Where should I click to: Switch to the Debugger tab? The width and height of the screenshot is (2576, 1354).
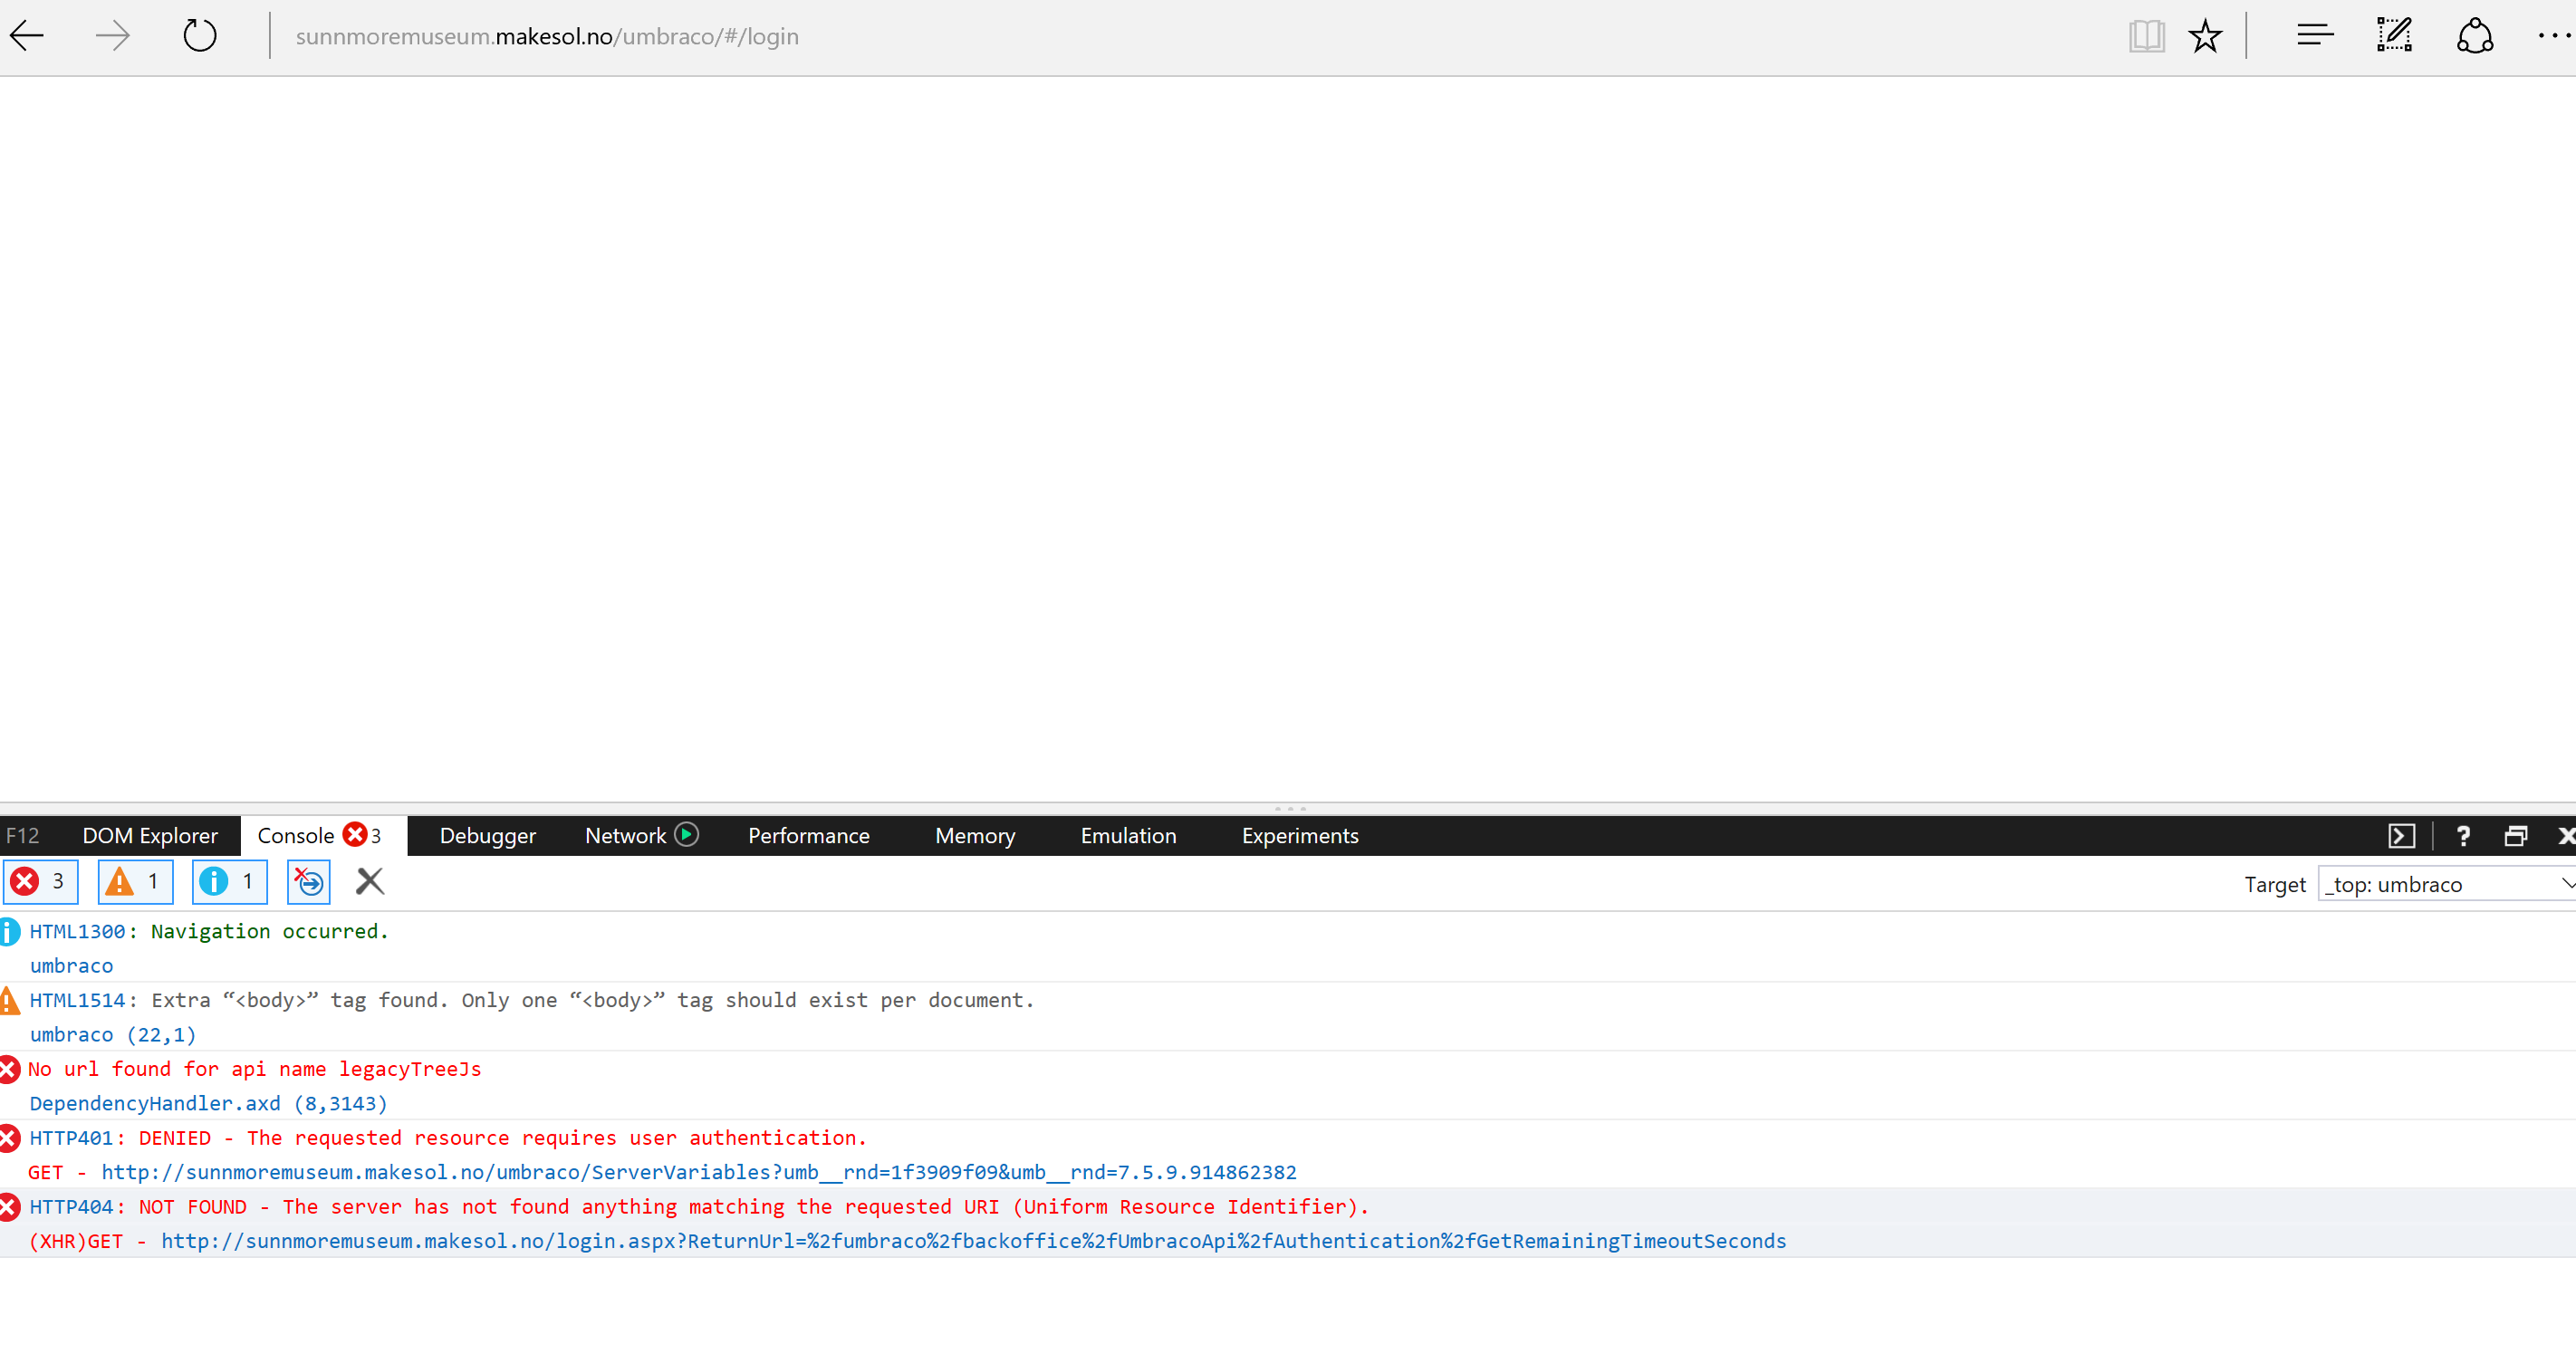click(x=487, y=835)
